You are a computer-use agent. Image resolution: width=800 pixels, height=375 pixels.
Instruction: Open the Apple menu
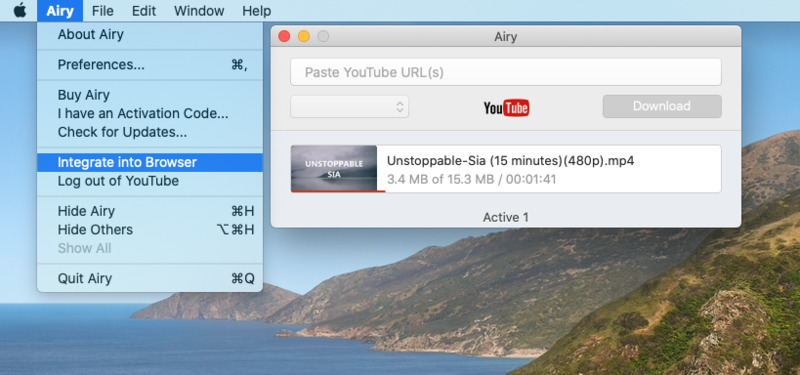click(20, 10)
